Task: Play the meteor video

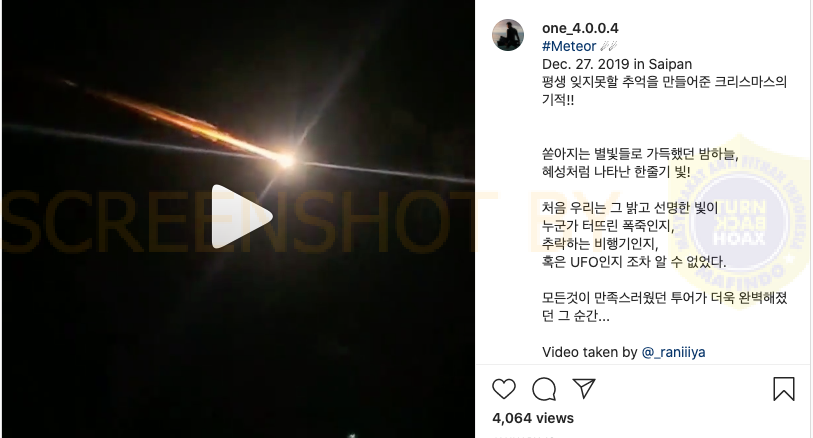Action: tap(242, 216)
